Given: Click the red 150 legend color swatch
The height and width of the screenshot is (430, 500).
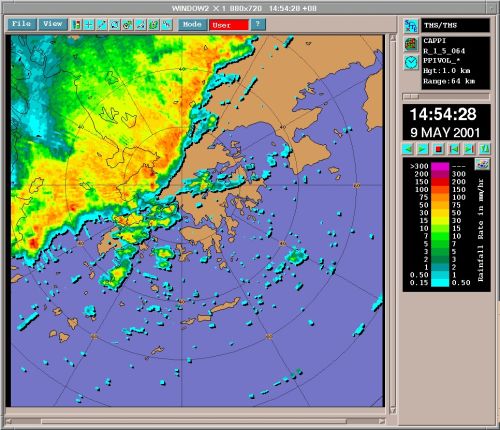Looking at the screenshot, I should pos(440,182).
